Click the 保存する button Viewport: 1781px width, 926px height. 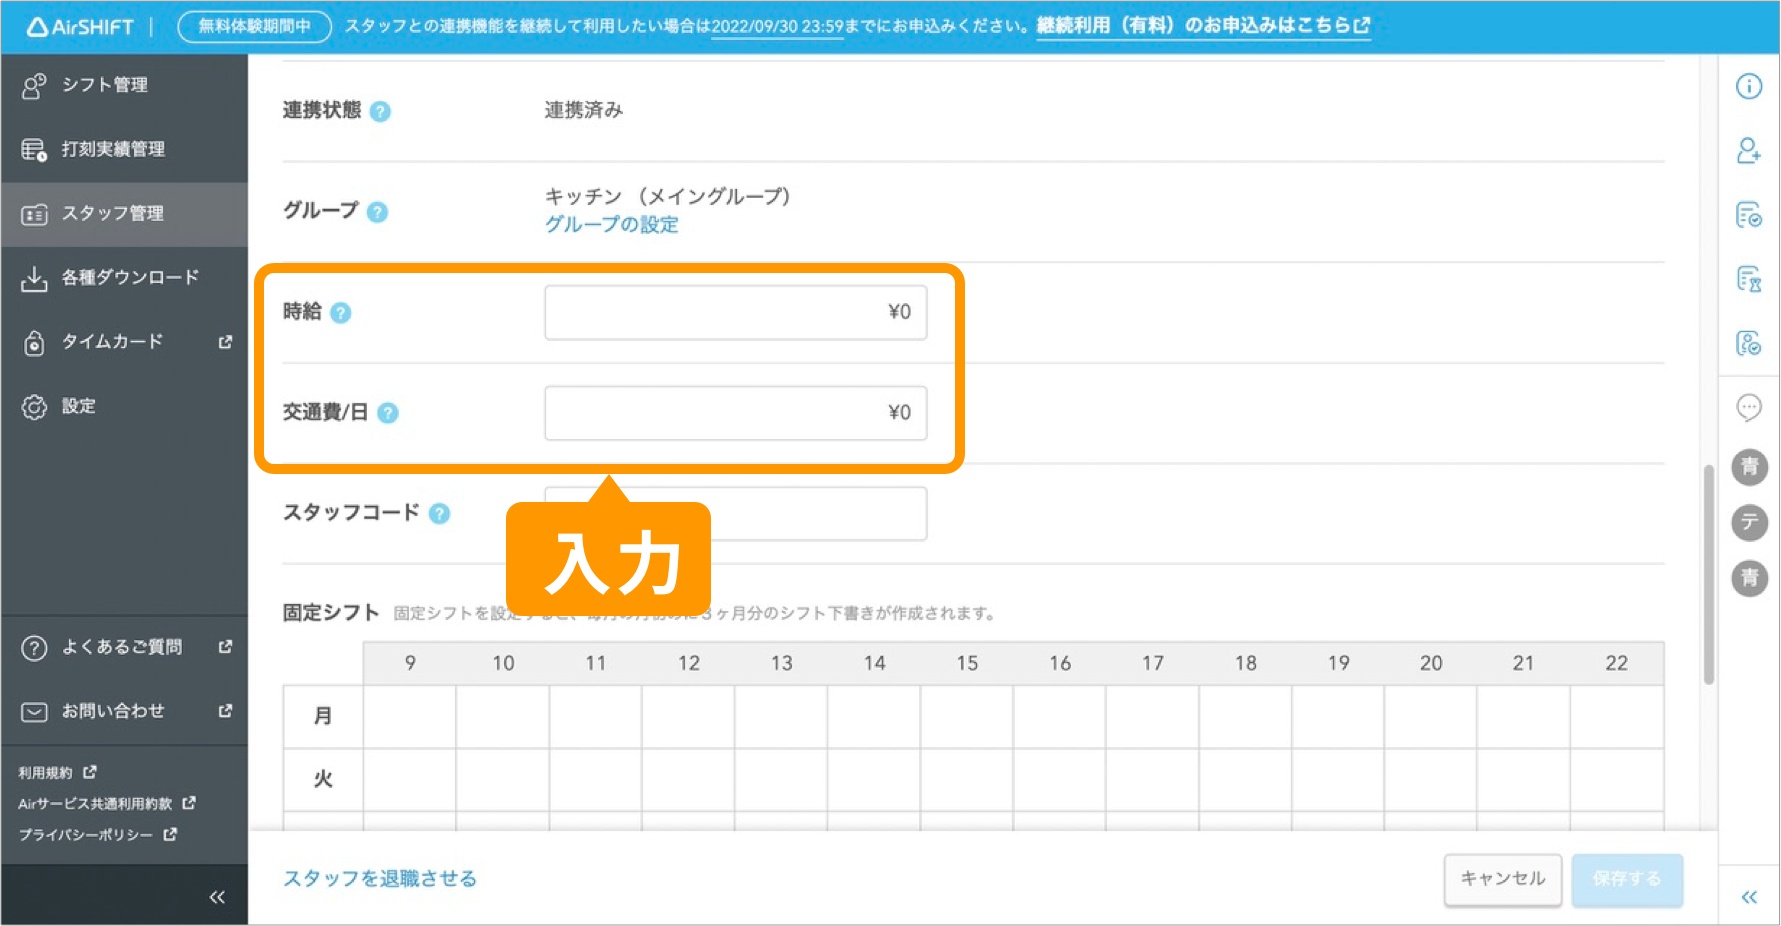tap(1627, 879)
